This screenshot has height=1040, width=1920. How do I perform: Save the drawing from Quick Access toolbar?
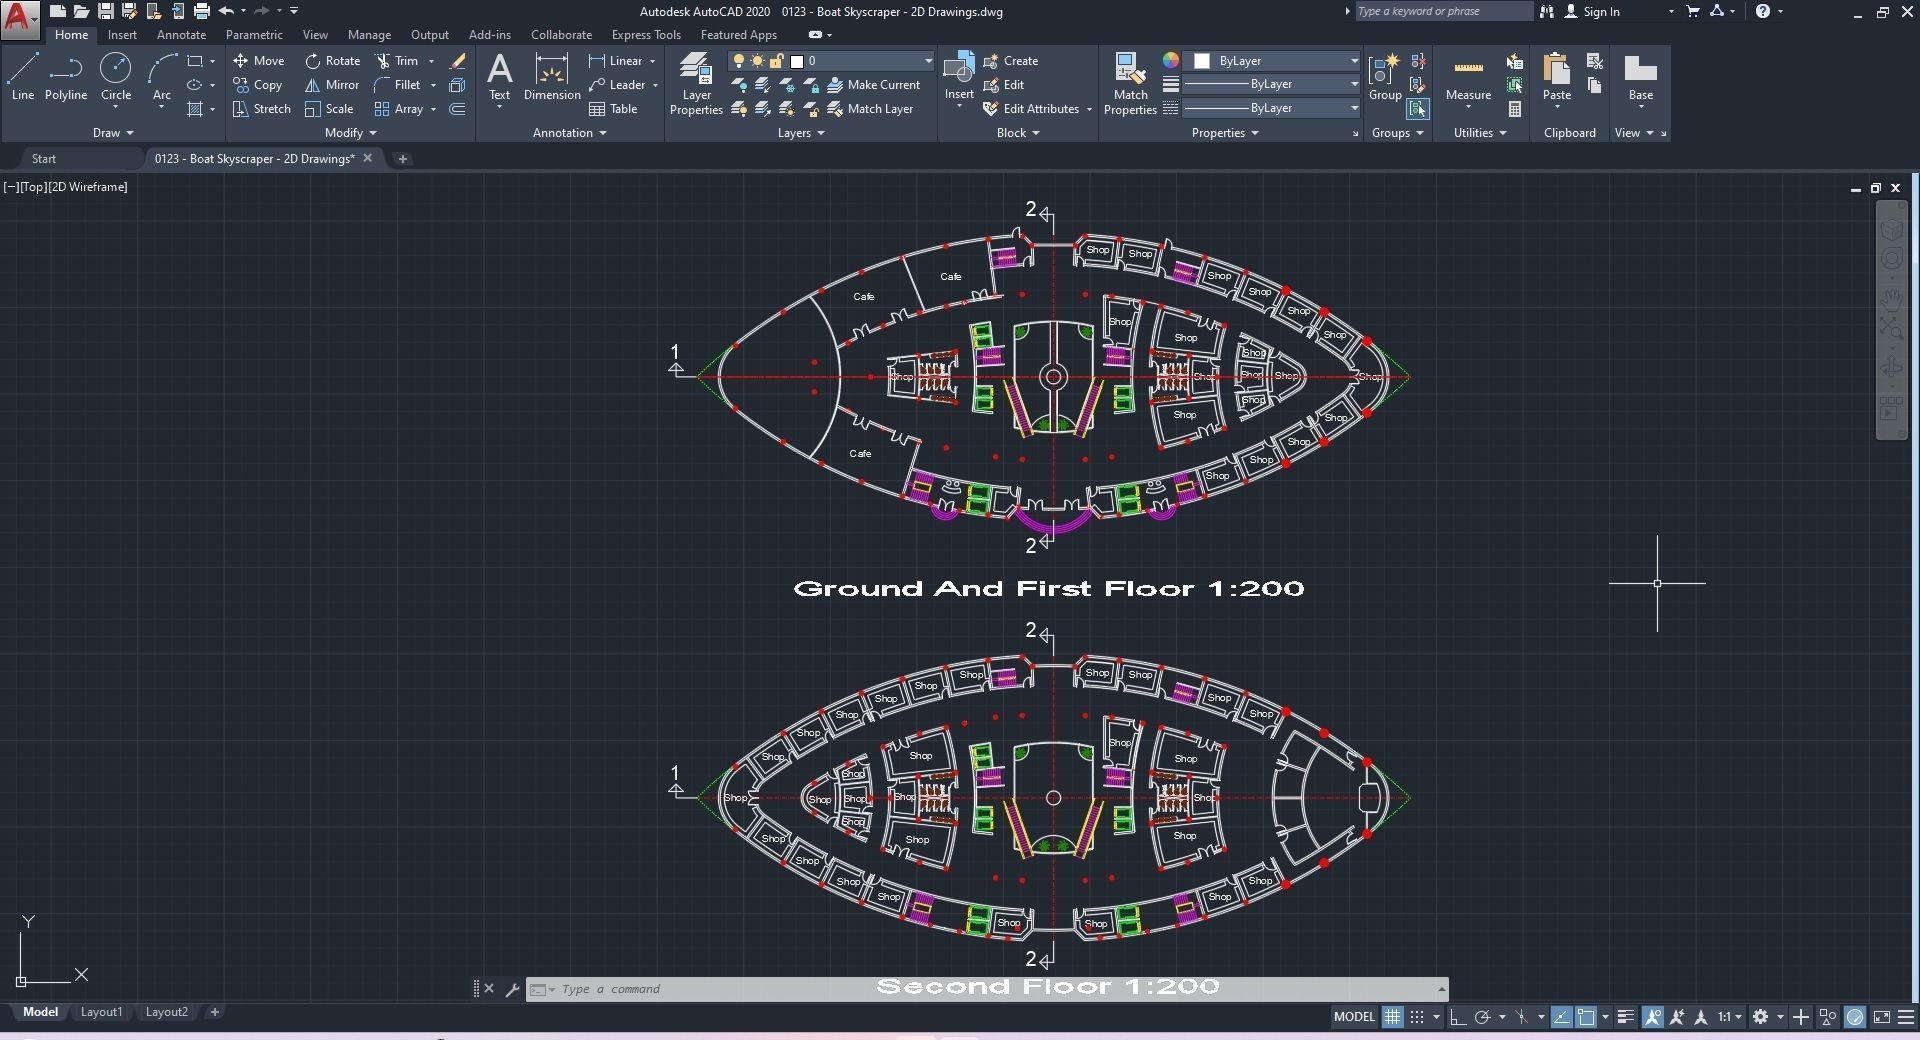[105, 11]
